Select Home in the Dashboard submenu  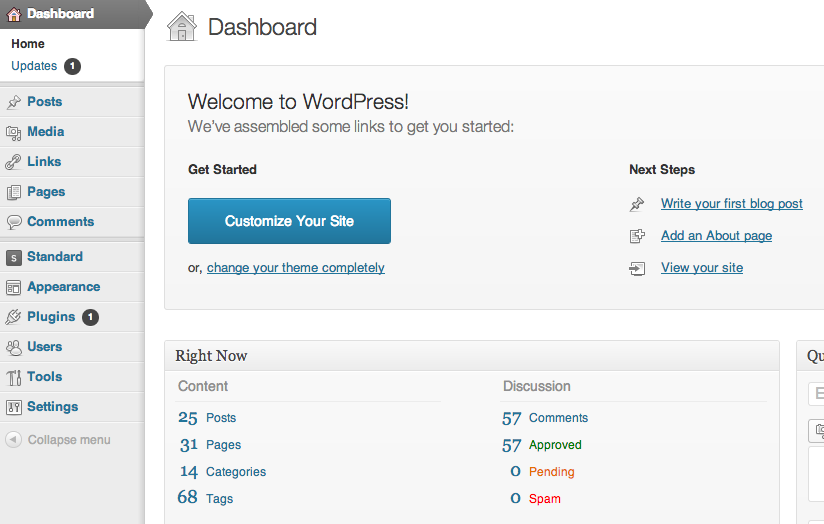coord(28,44)
